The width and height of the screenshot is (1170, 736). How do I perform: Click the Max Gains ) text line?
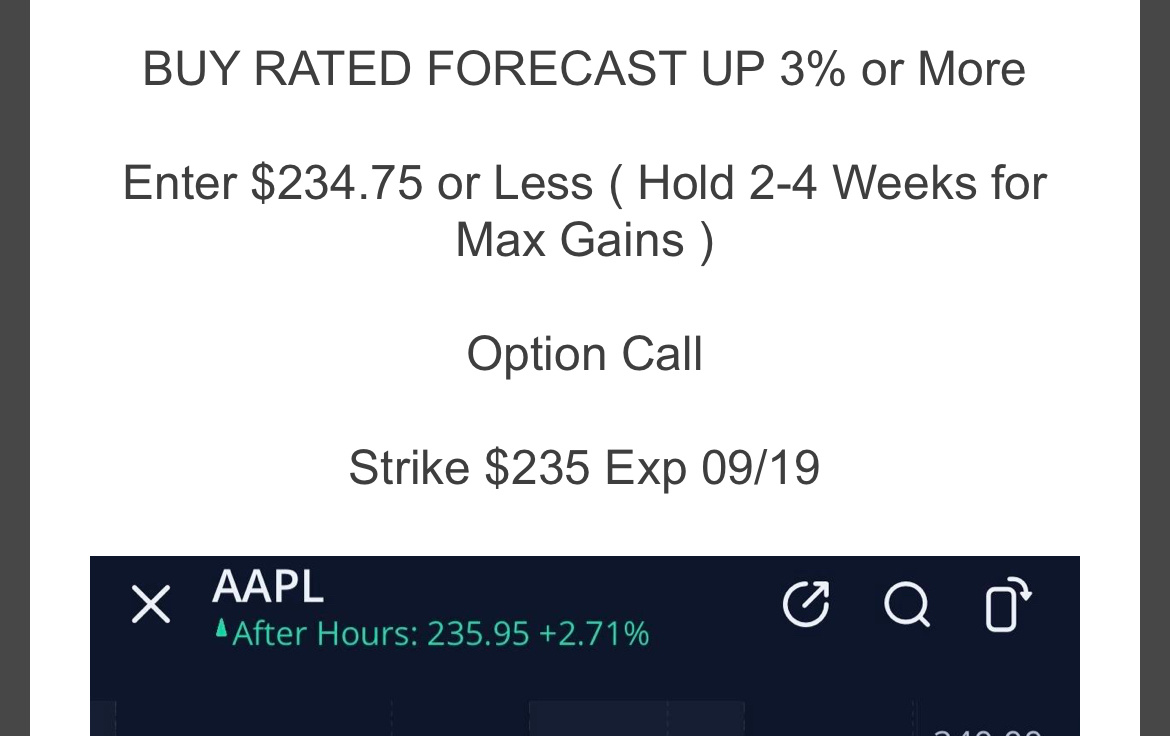pos(585,240)
